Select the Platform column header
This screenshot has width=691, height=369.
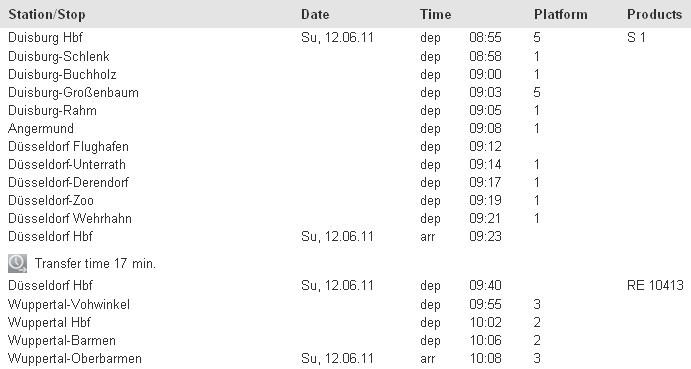coord(561,15)
